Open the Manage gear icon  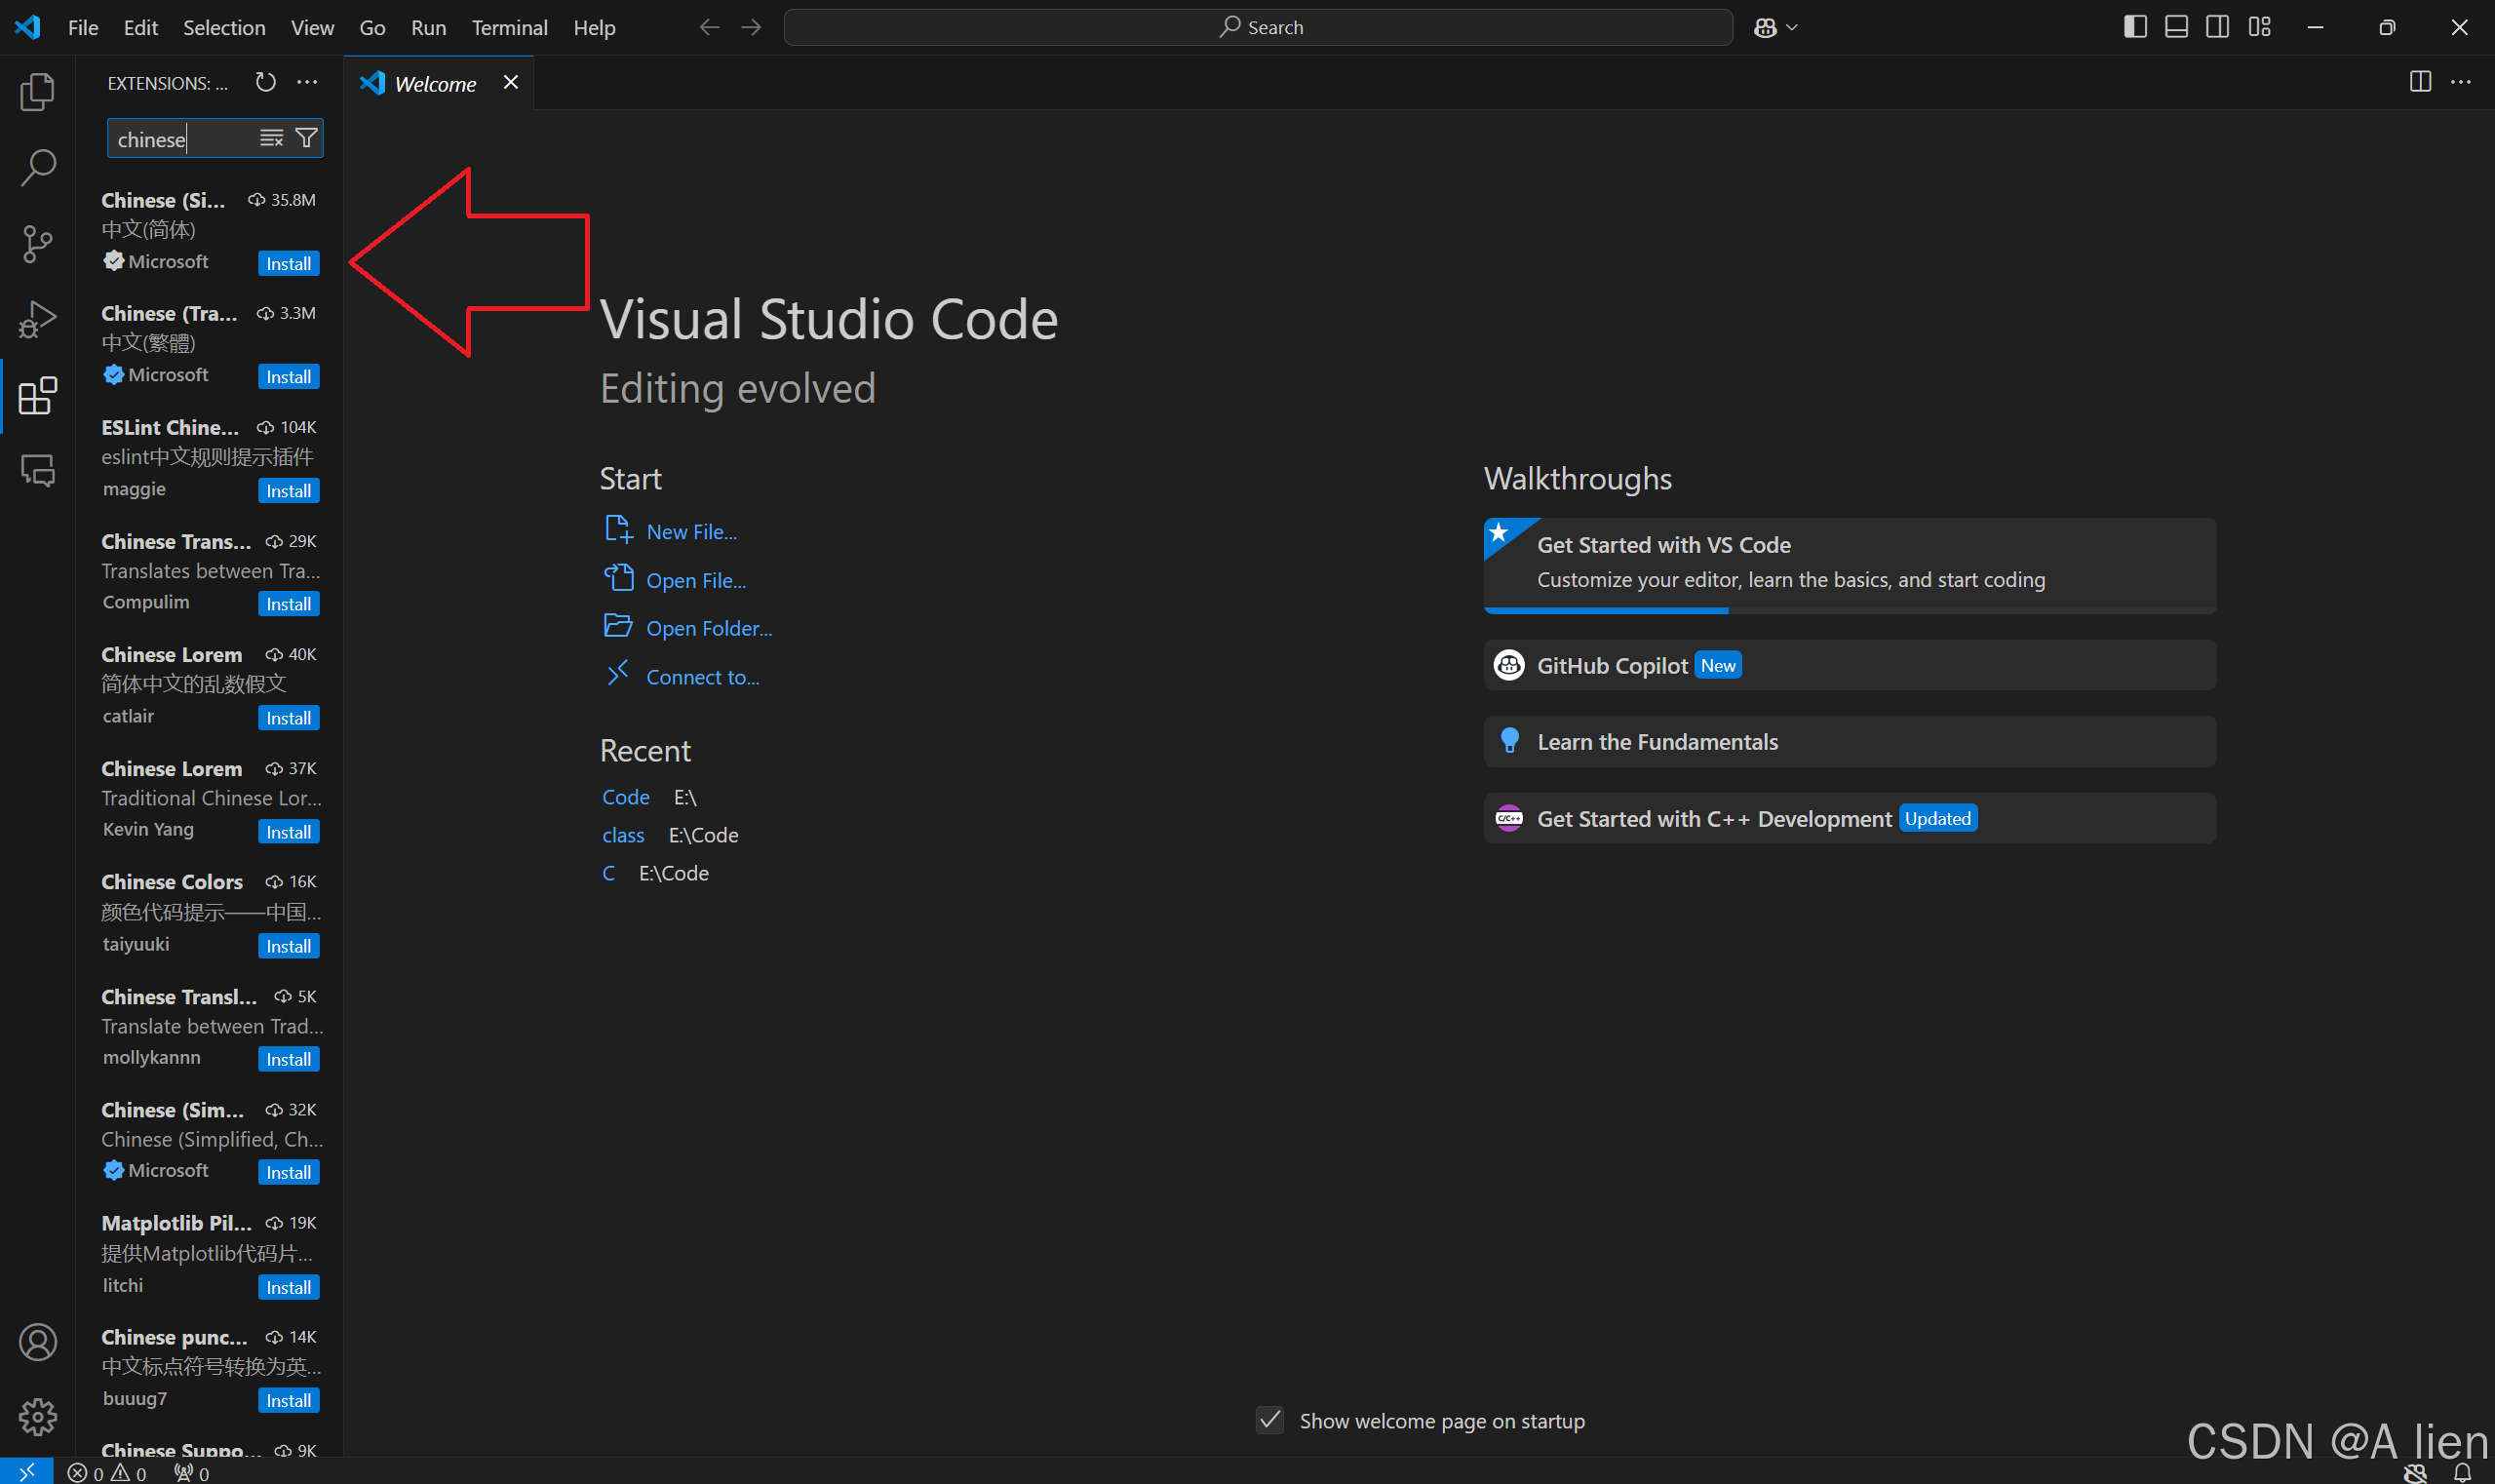click(x=37, y=1416)
